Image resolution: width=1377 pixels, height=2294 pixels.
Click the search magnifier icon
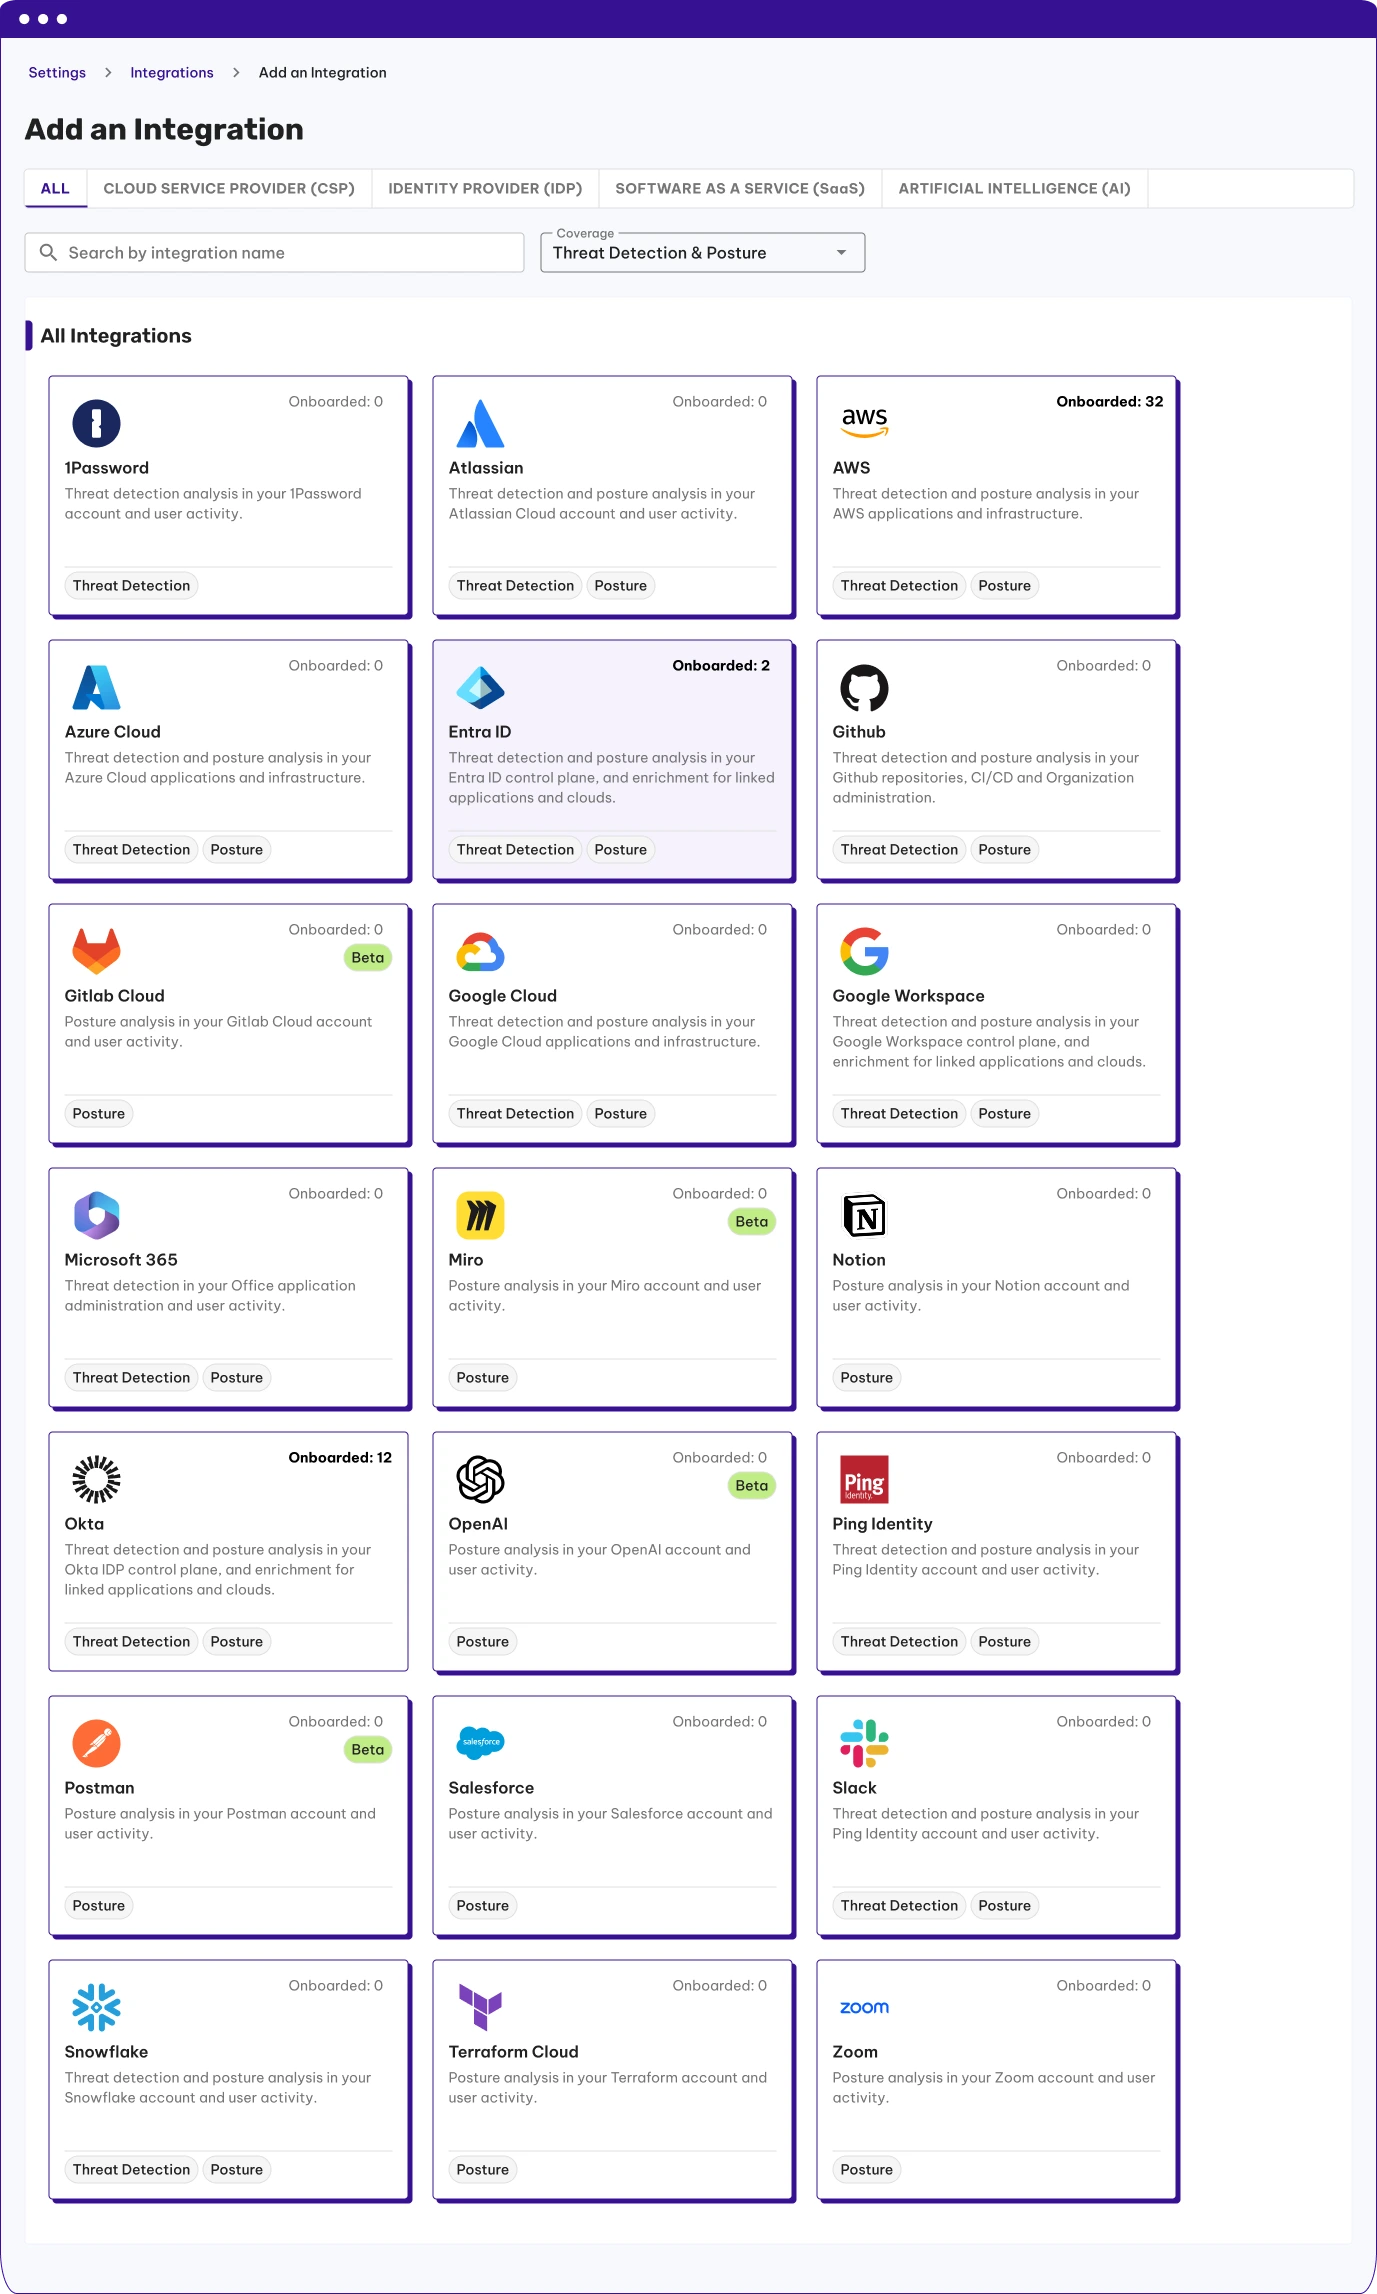(x=48, y=252)
